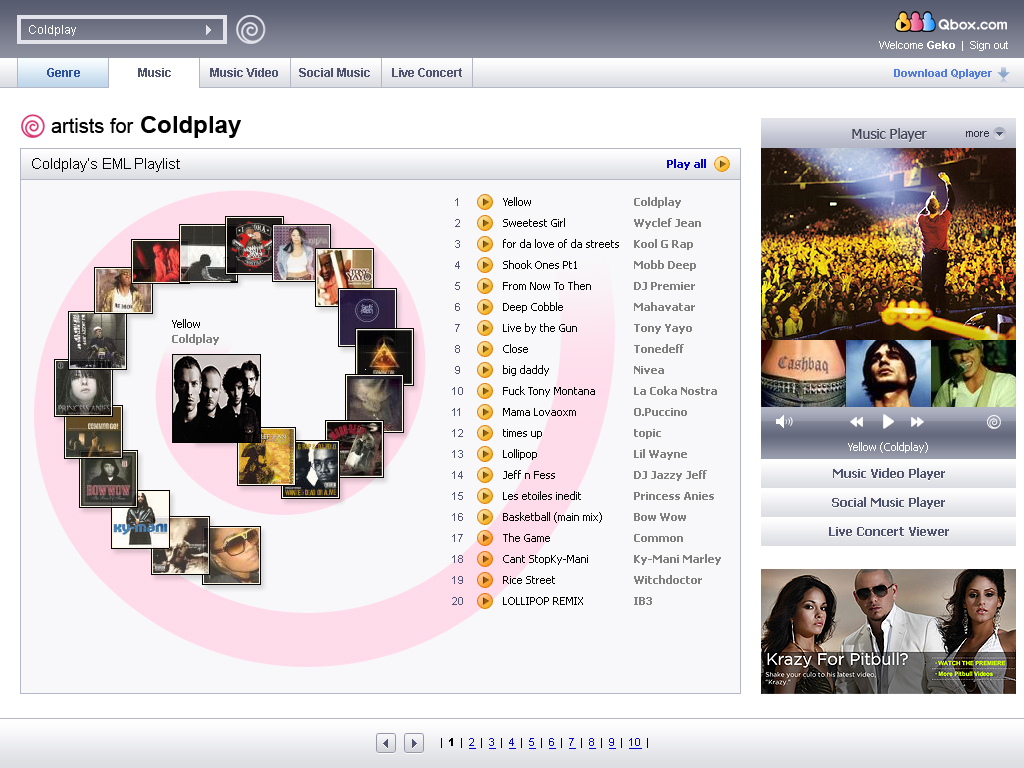The image size is (1024, 768).
Task: Click the pink spiral icon before 'artists for'
Action: click(x=33, y=126)
